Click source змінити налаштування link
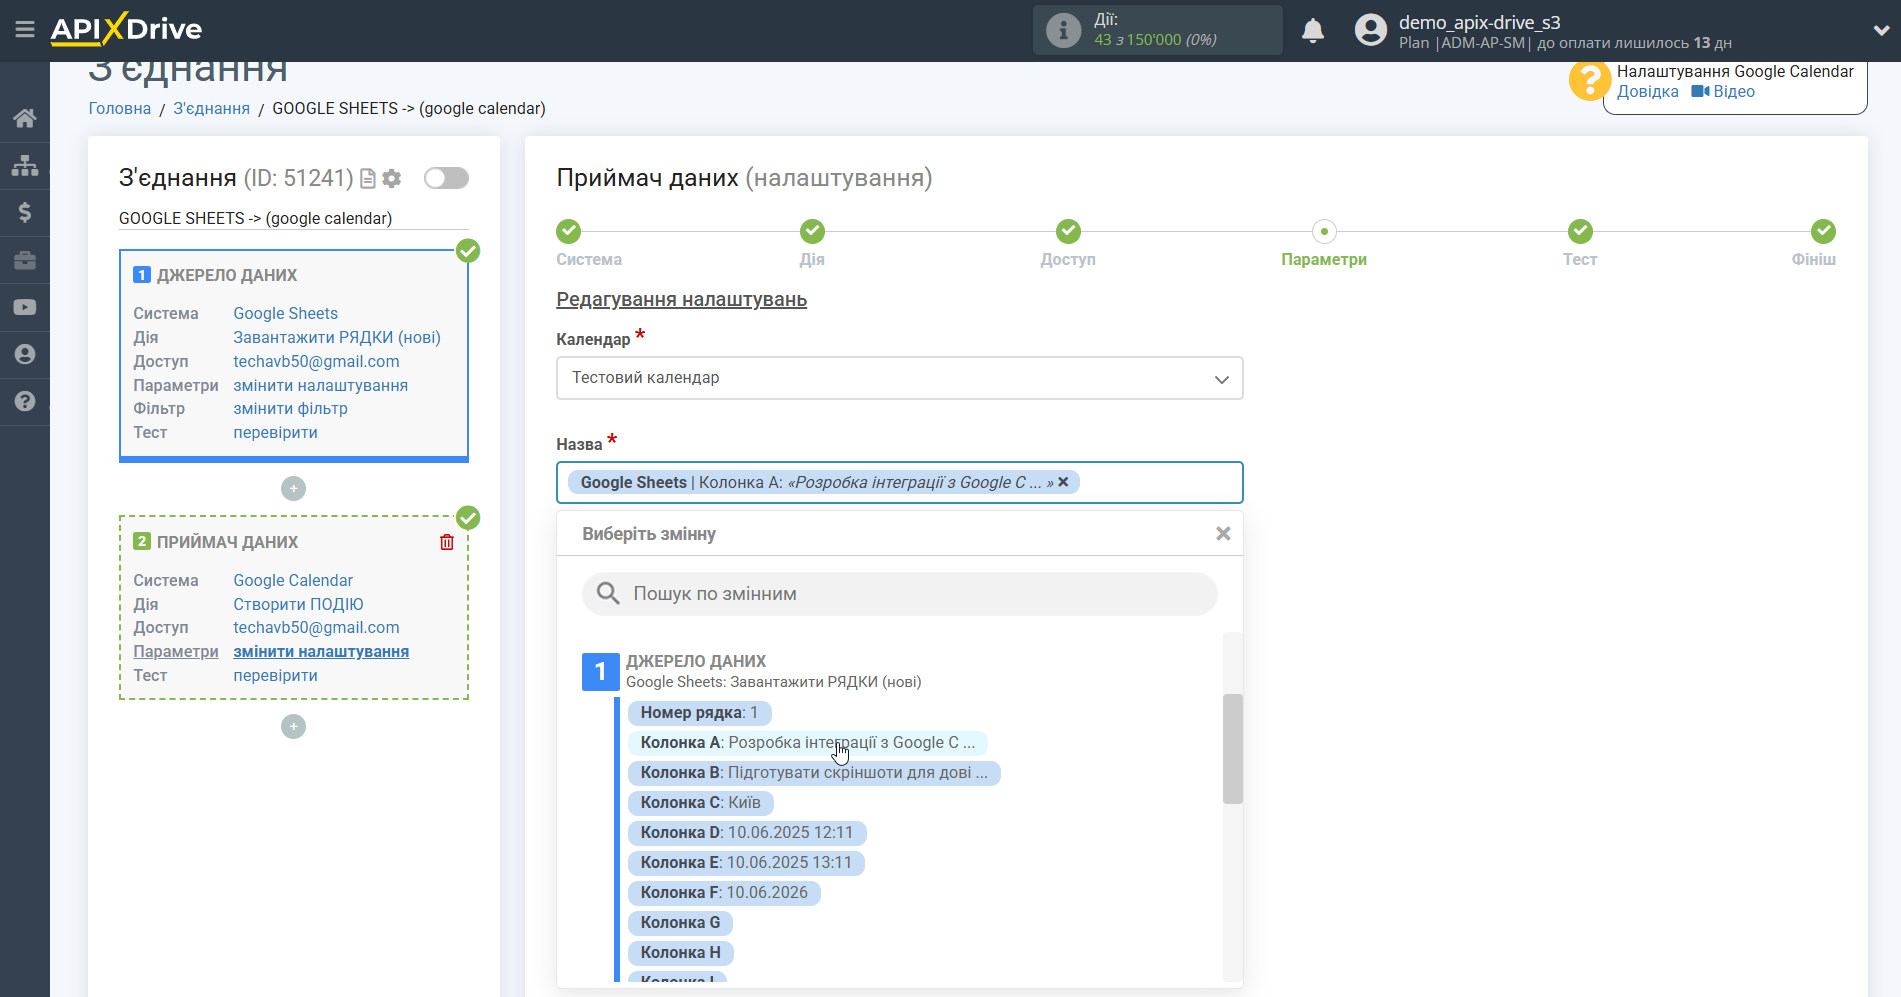Image resolution: width=1901 pixels, height=997 pixels. pos(321,385)
